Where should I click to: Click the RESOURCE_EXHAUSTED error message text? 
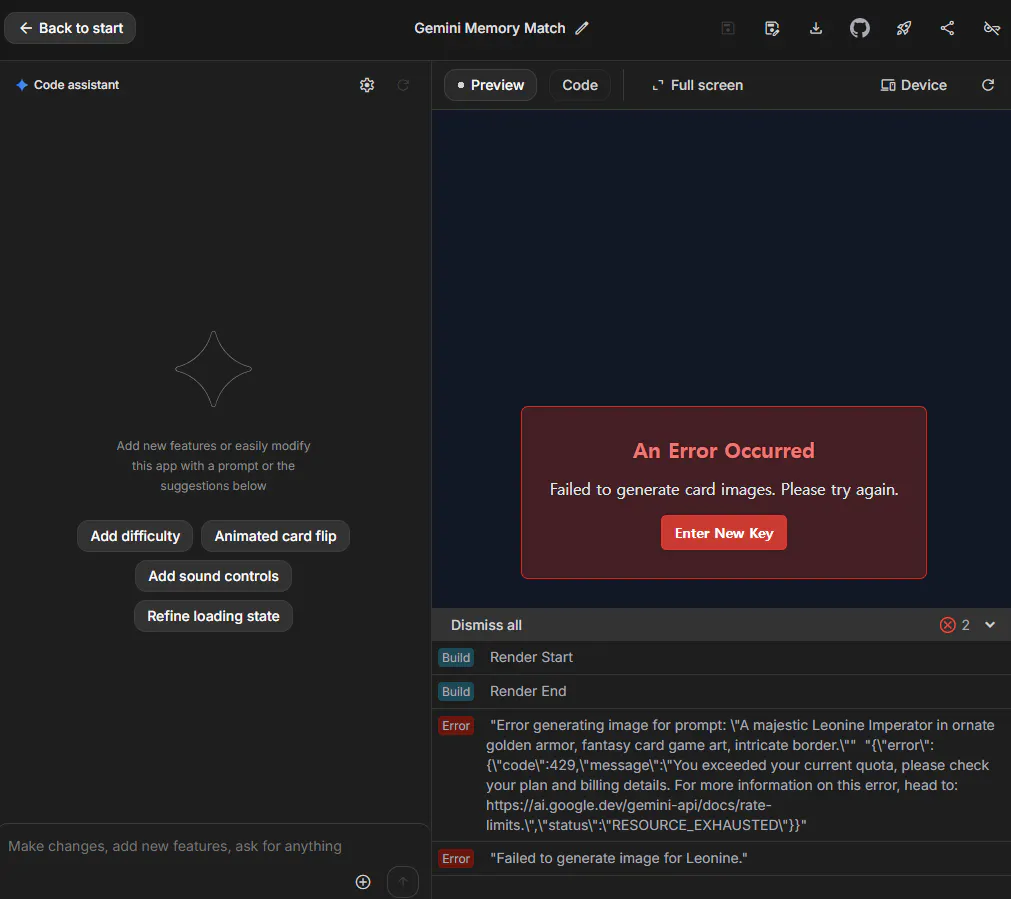point(740,775)
